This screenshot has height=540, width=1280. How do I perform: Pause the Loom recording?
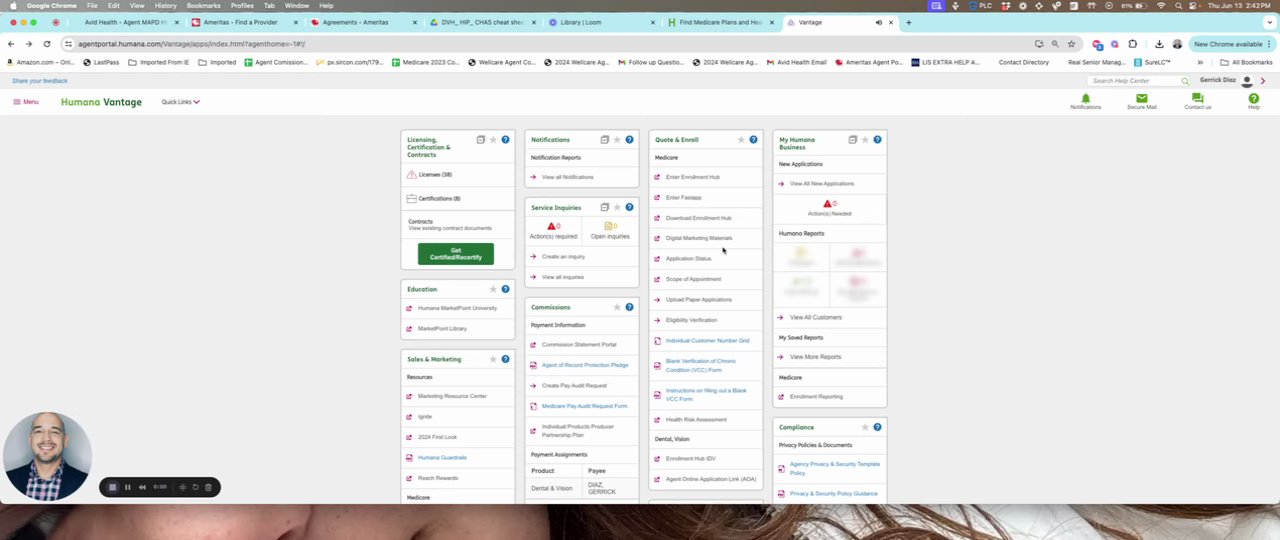(127, 487)
